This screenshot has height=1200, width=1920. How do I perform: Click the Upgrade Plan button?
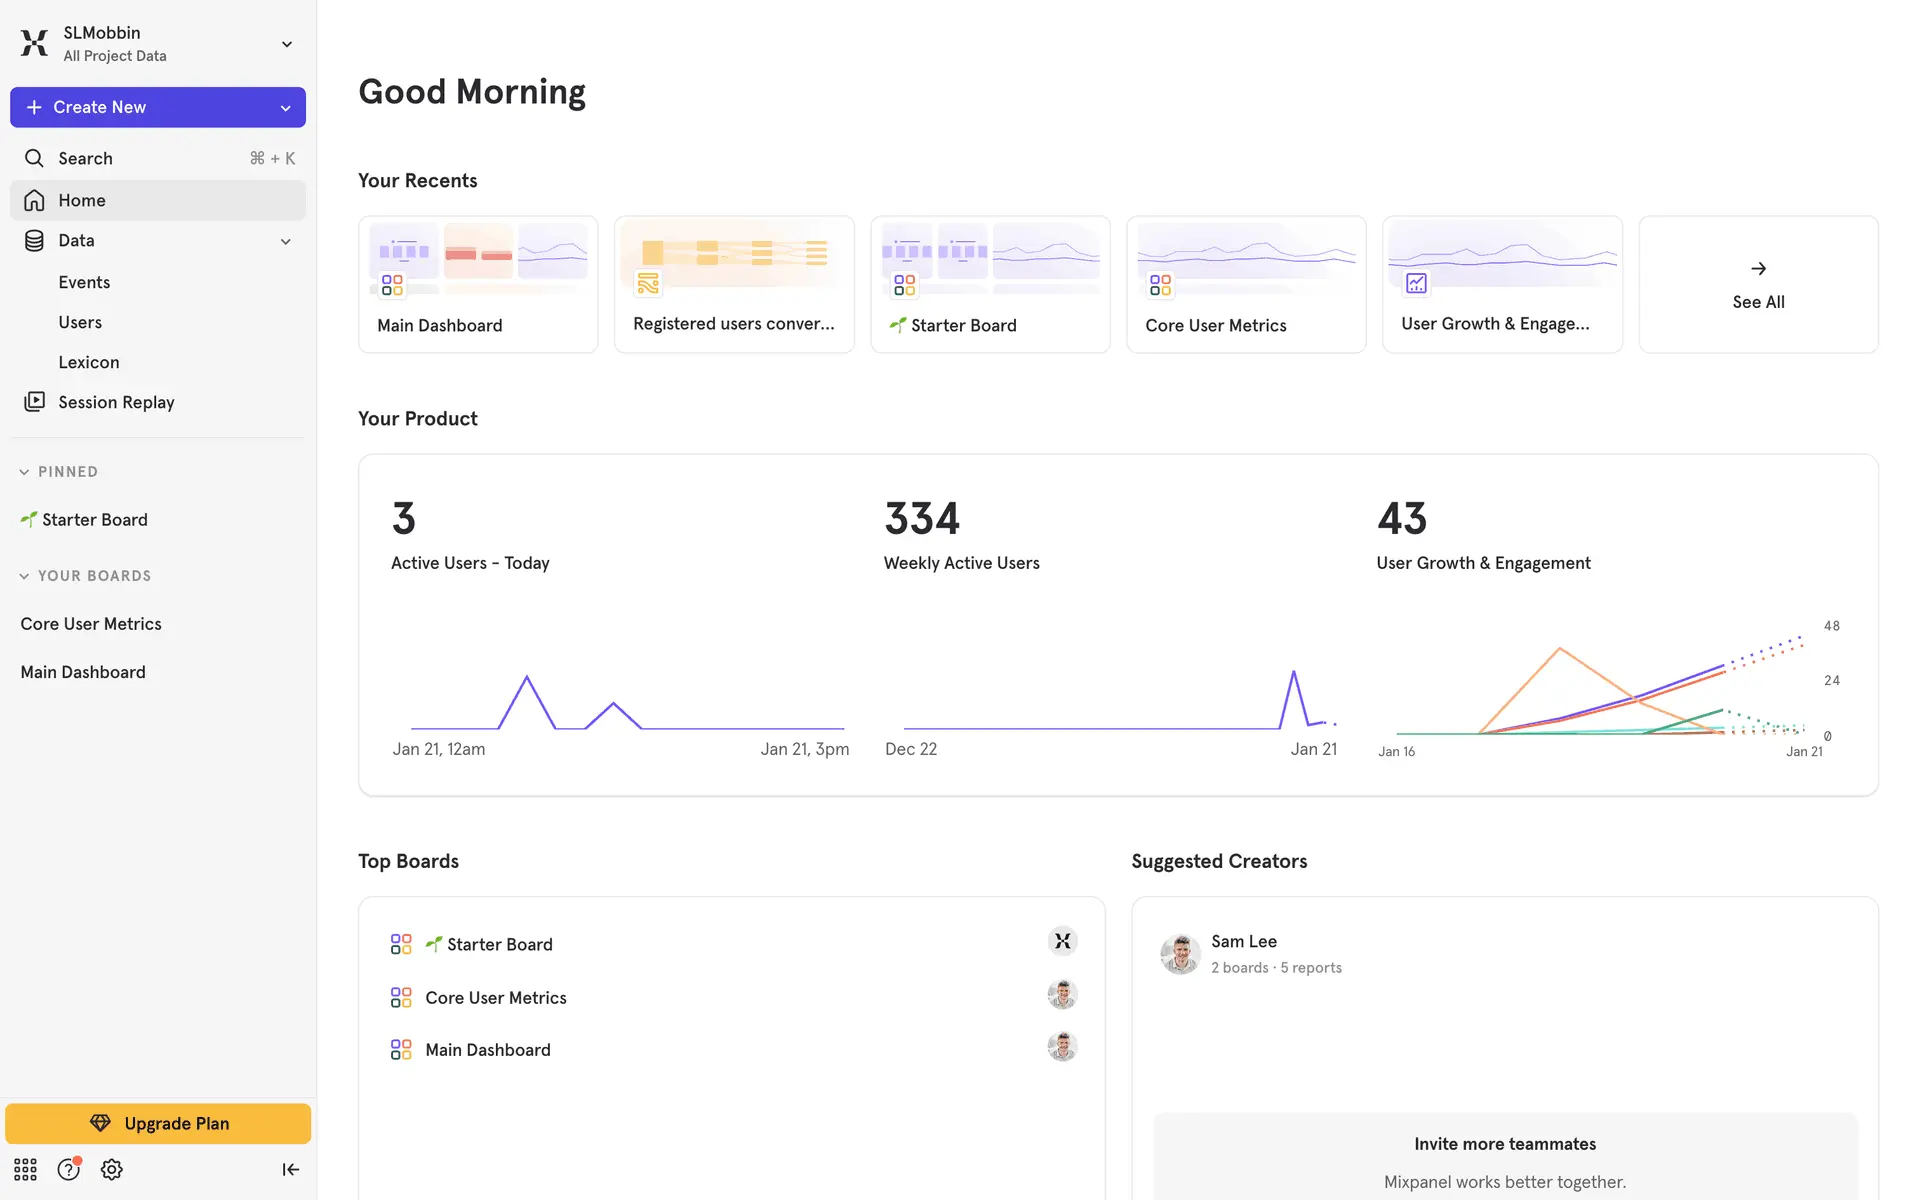(x=158, y=1123)
